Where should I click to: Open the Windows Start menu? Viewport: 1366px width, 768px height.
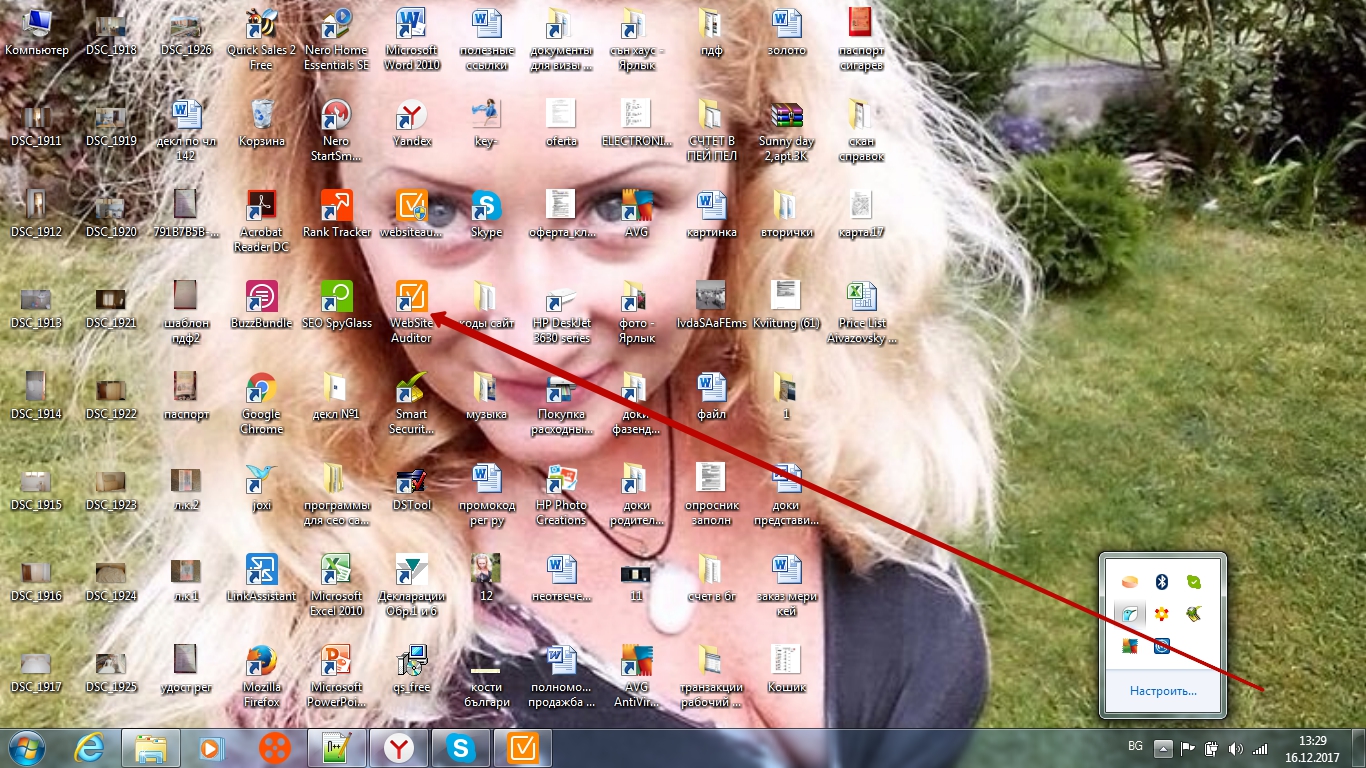(x=26, y=748)
